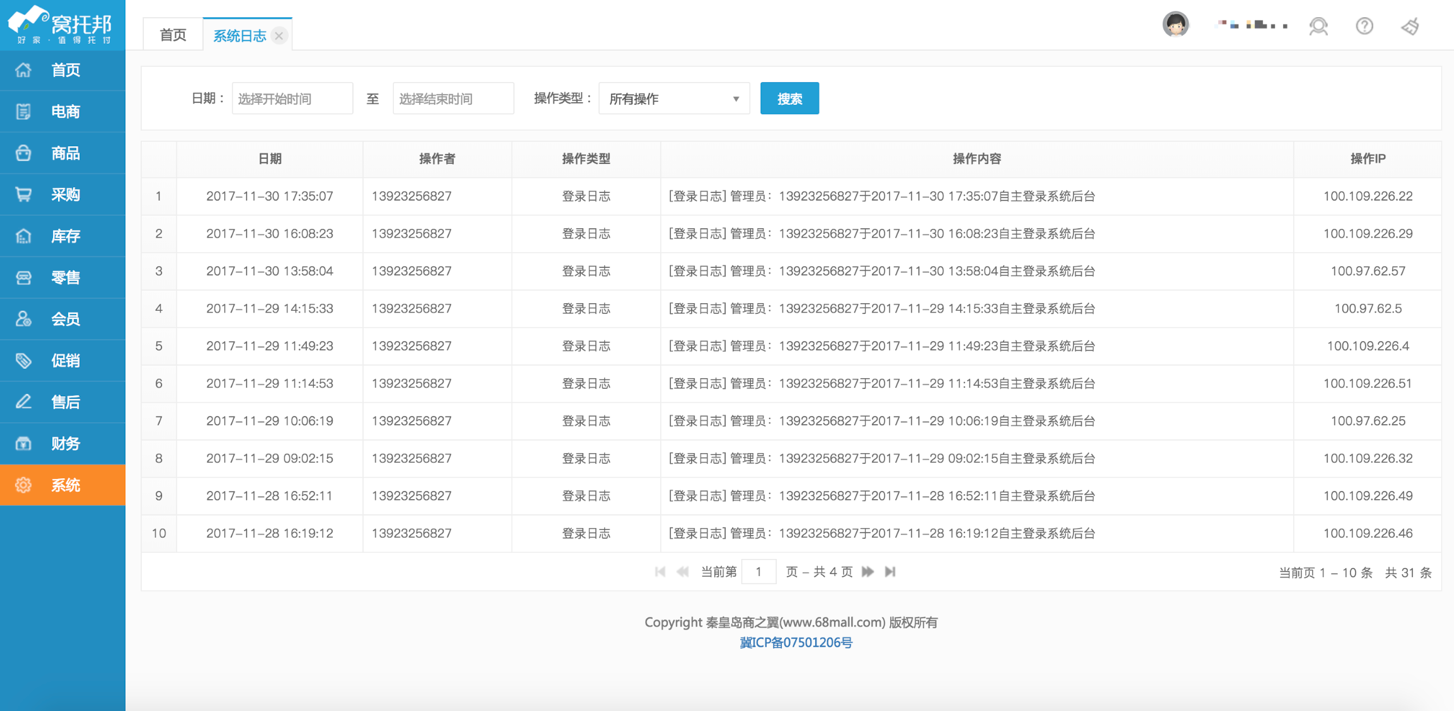
Task: Click the customer service headset icon
Action: pos(1319,26)
